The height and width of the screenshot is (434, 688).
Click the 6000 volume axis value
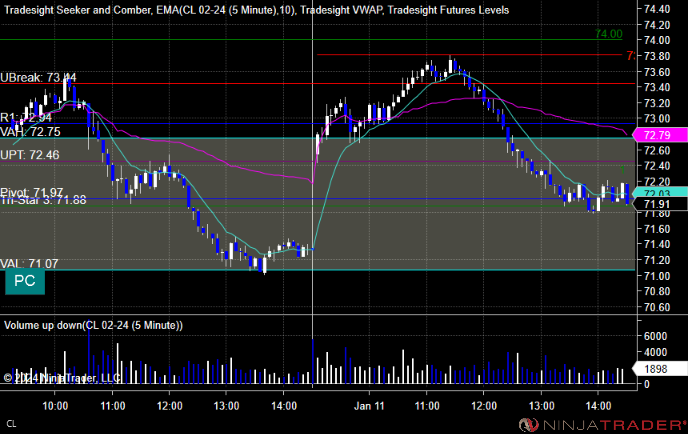[656, 336]
